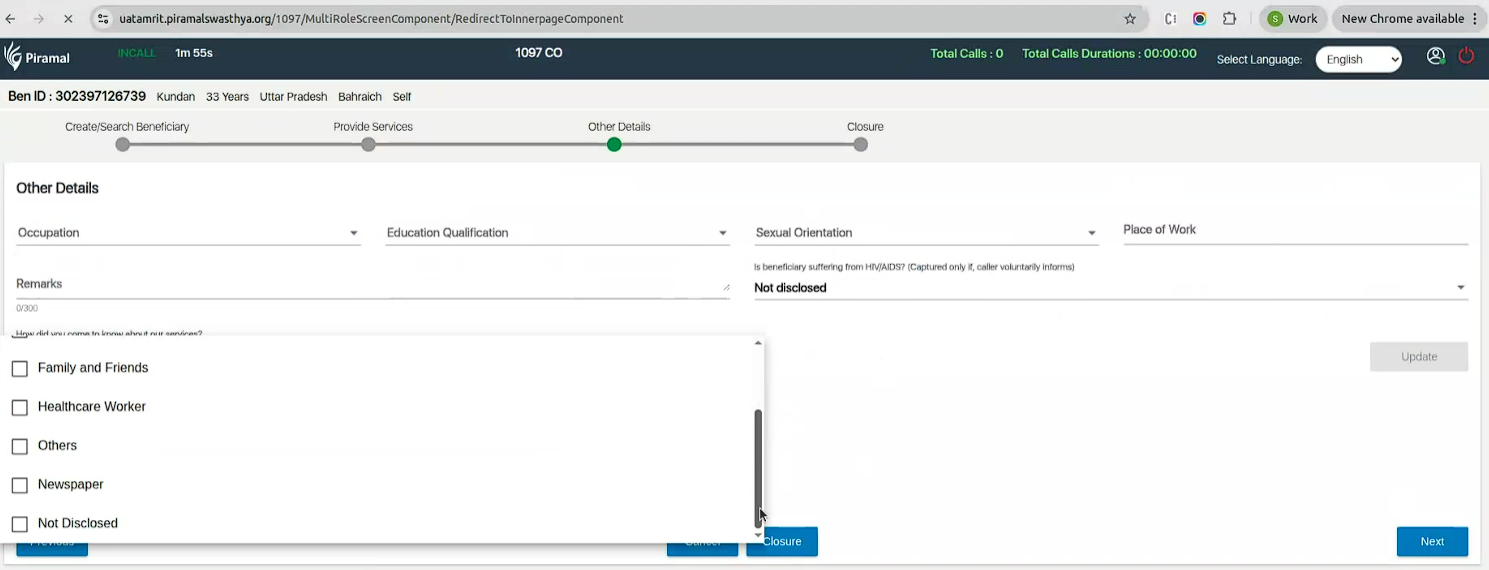Tick the Healthcare Worker checkbox
1489x570 pixels.
(20, 408)
